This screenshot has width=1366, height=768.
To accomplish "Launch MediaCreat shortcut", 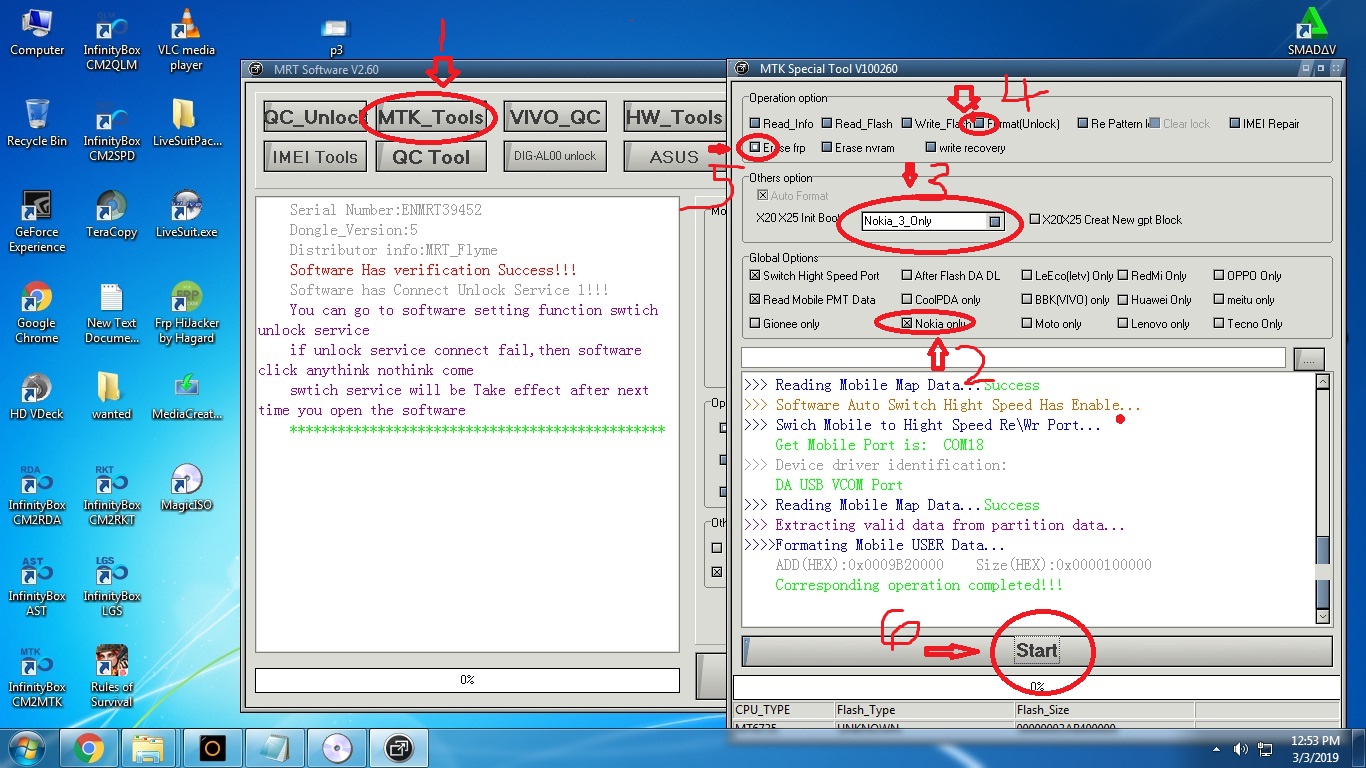I will coord(186,396).
